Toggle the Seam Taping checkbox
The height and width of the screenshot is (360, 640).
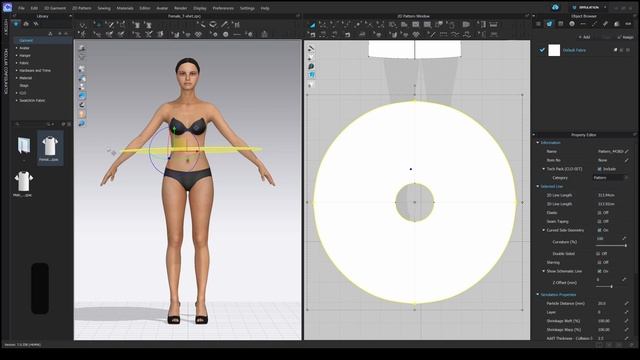[599, 222]
